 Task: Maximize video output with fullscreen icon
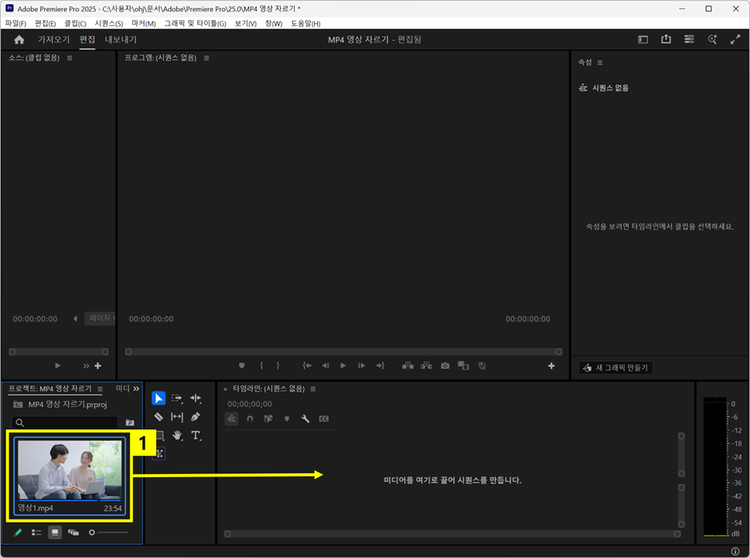click(x=735, y=40)
